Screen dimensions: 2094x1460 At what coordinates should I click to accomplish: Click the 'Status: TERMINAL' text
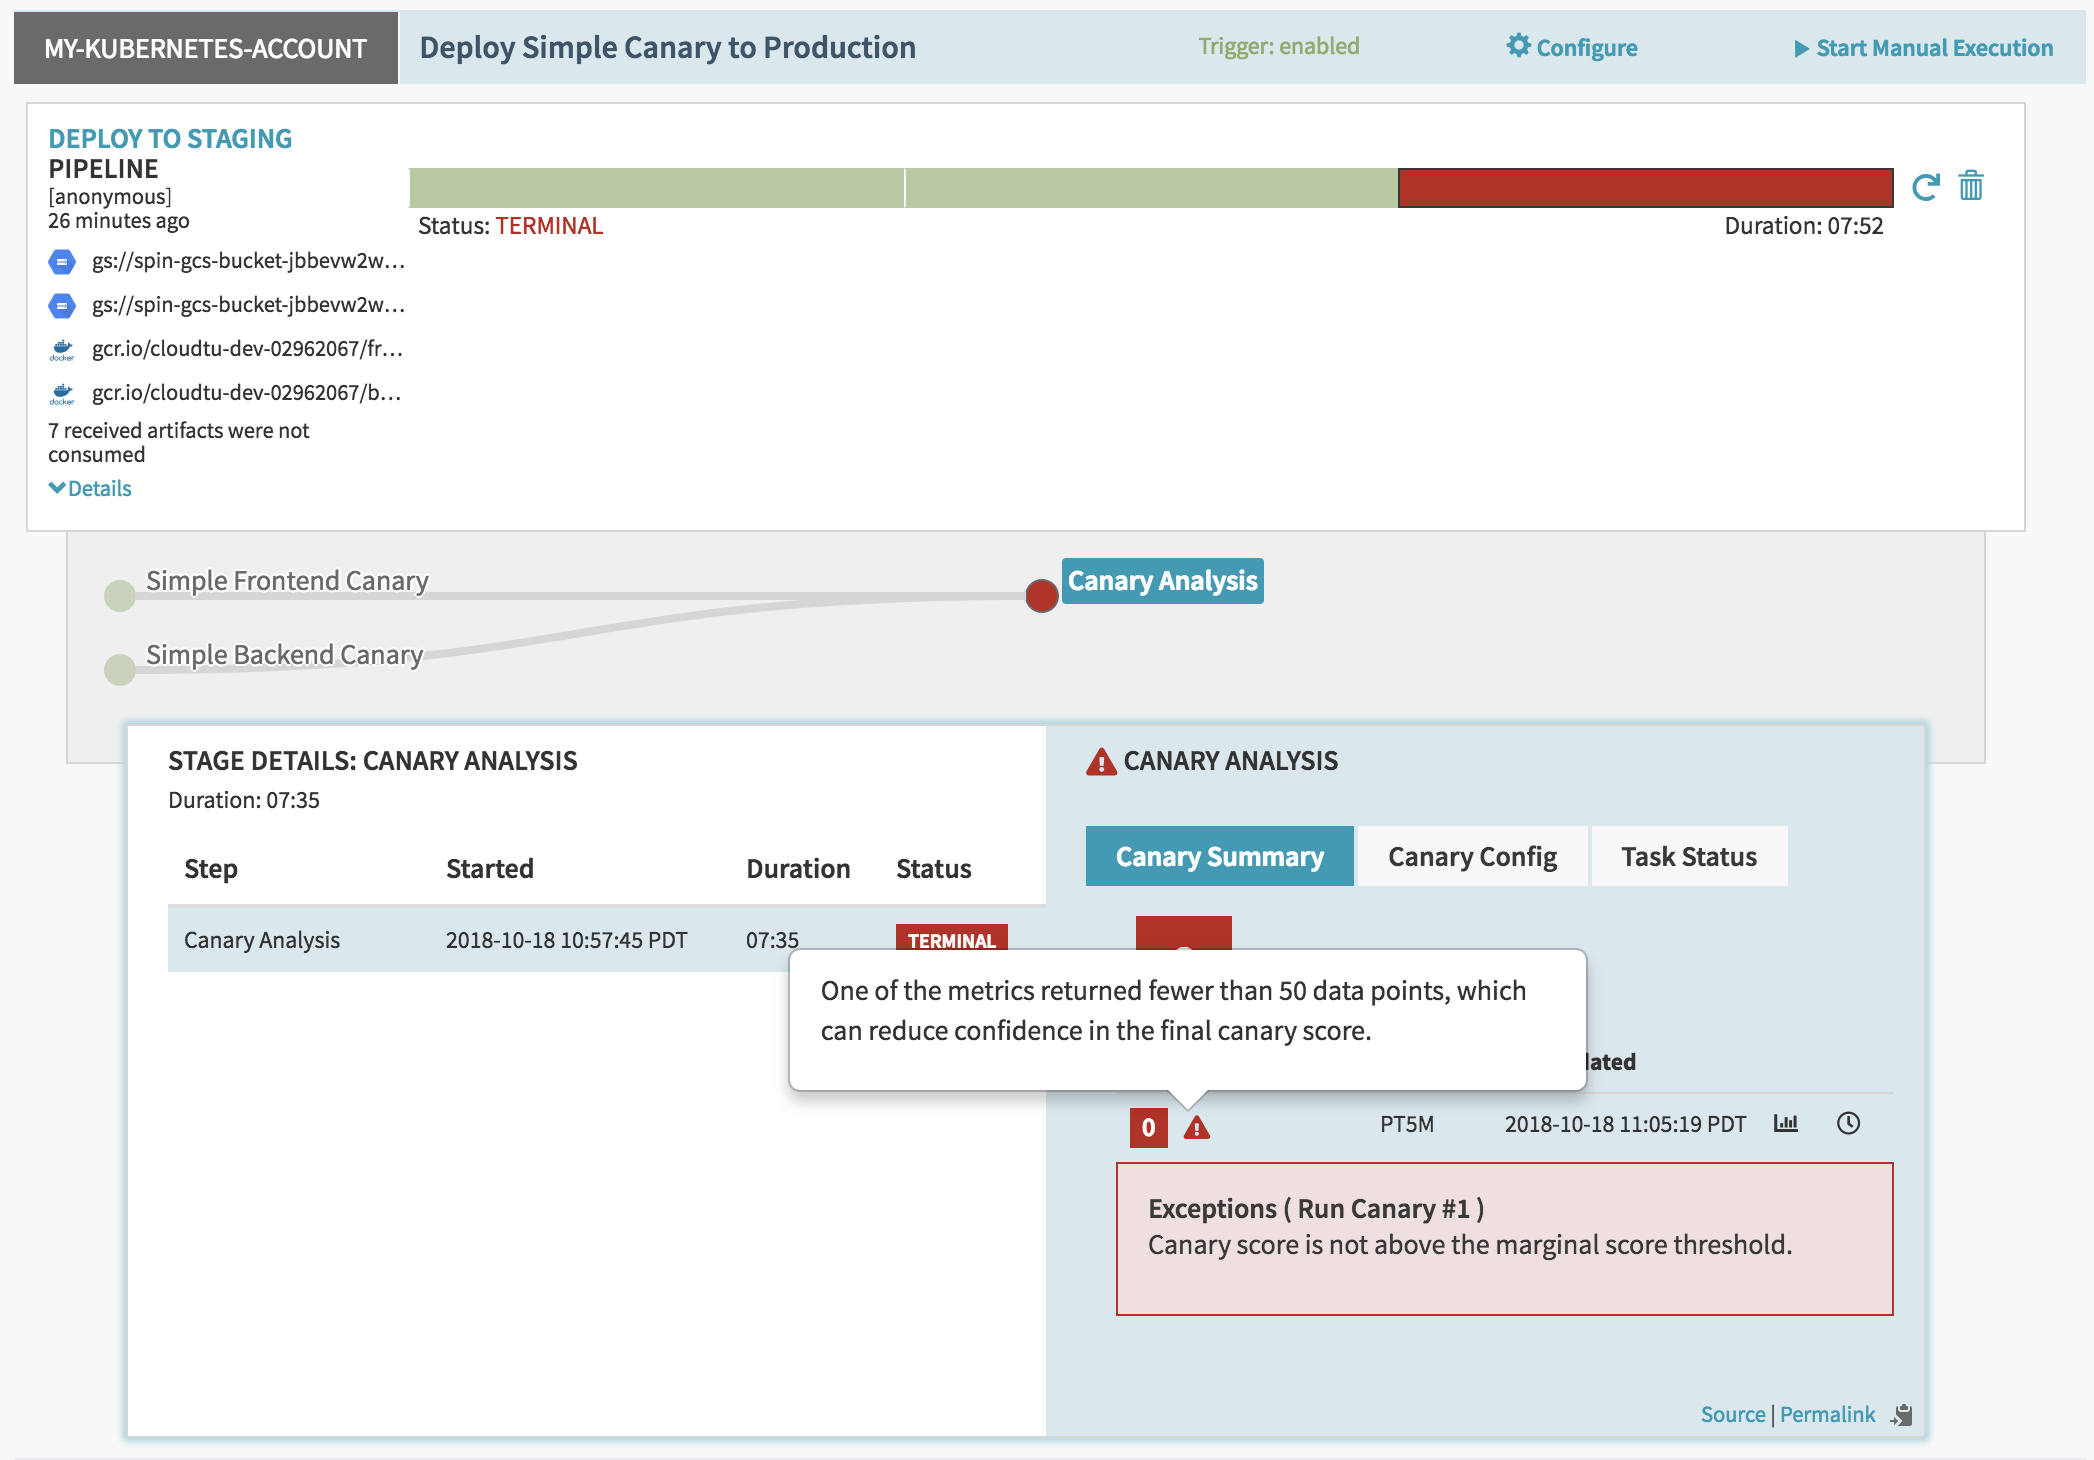pyautogui.click(x=510, y=226)
